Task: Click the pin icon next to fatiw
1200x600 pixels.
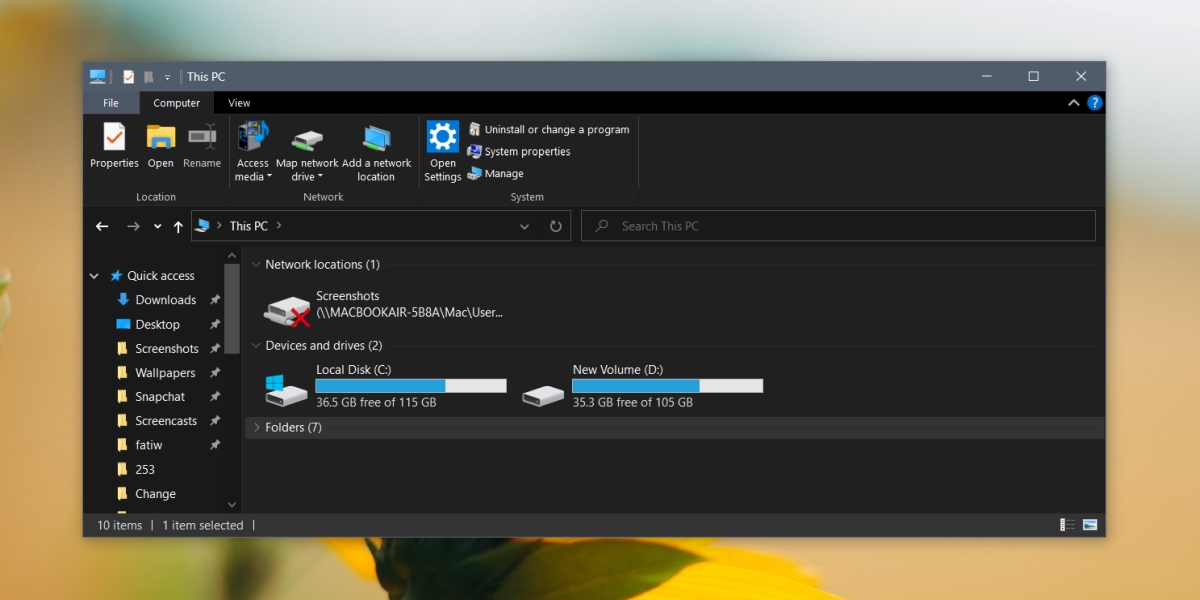Action: tap(214, 445)
